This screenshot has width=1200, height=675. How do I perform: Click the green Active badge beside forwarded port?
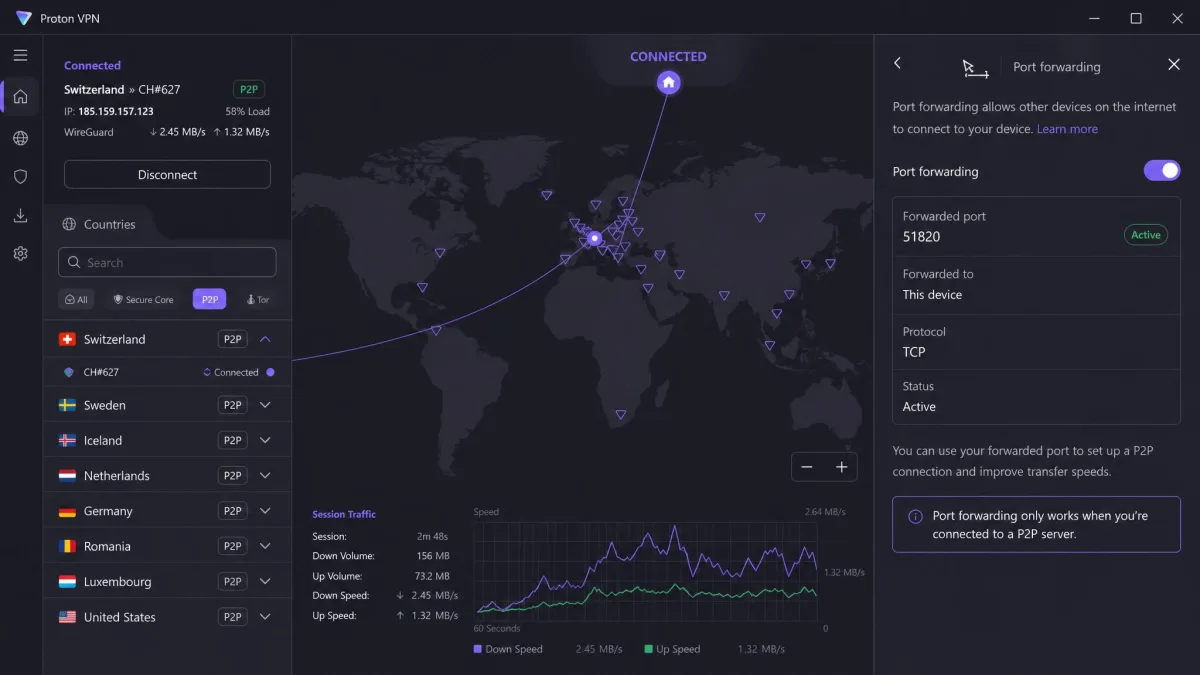point(1146,235)
